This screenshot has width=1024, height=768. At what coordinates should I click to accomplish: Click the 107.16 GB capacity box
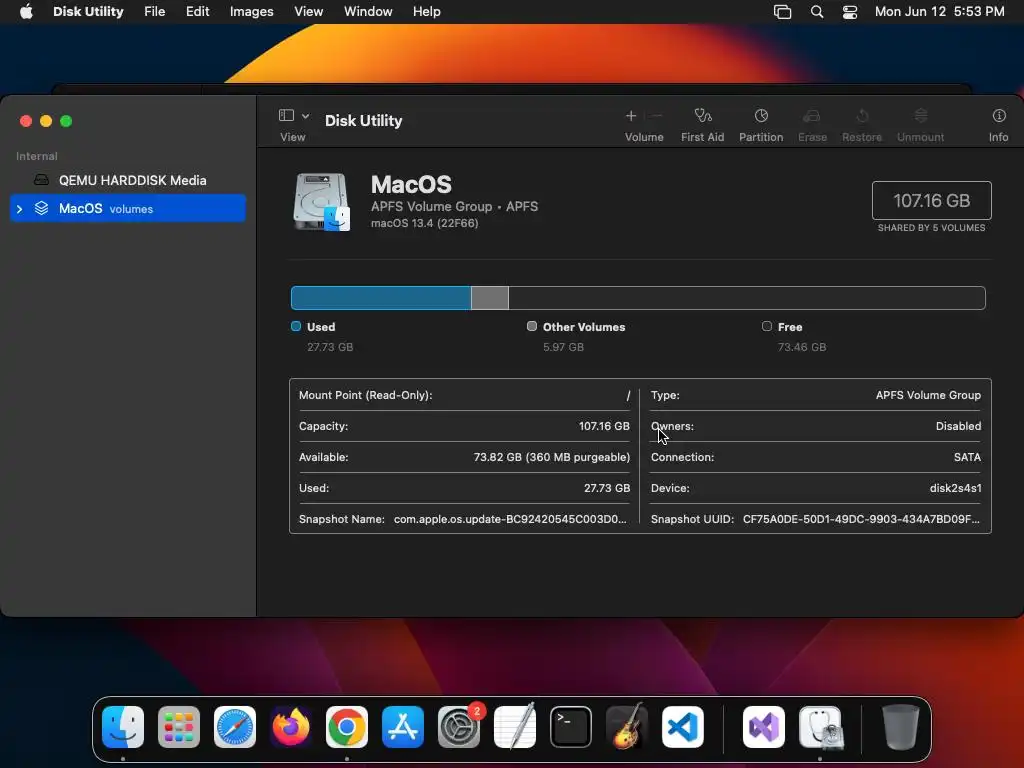pos(931,200)
